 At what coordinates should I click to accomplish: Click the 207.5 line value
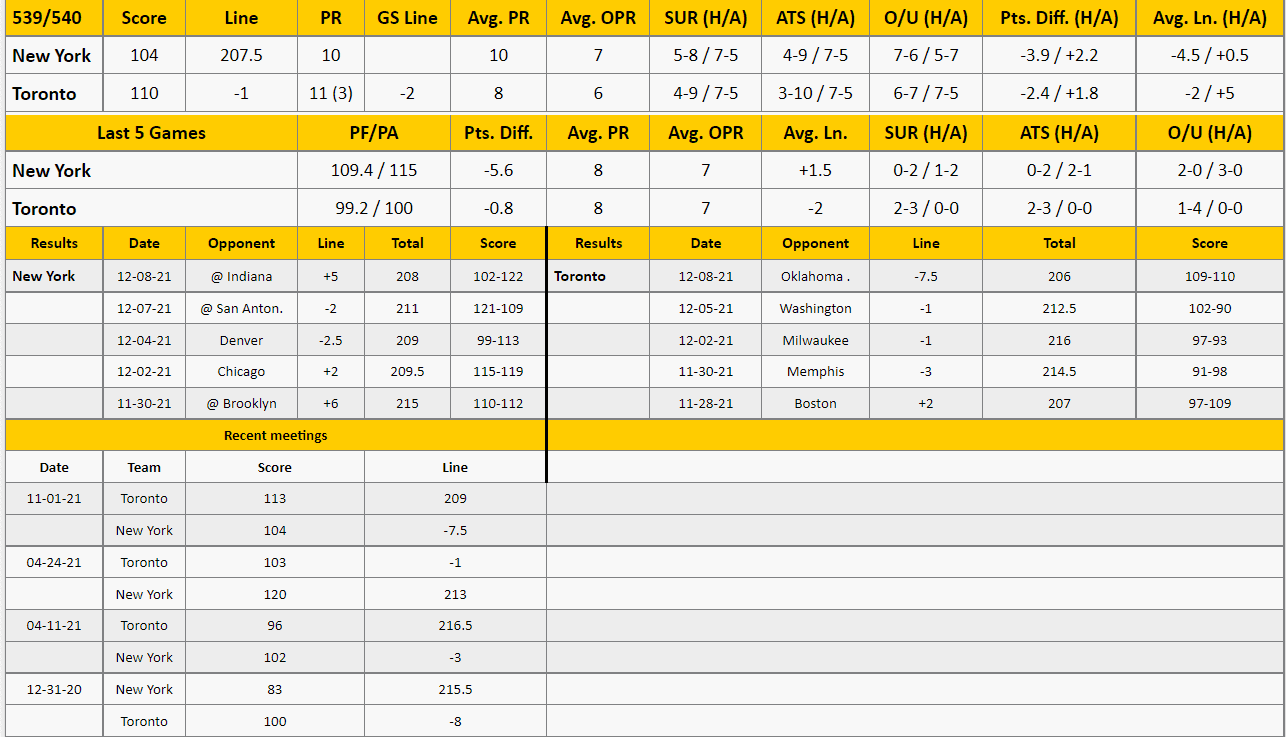pos(241,56)
